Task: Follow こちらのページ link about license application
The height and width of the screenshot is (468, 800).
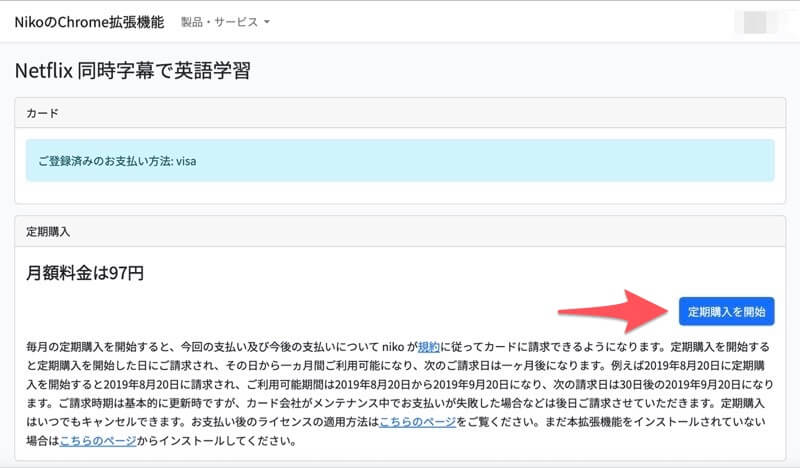Action: pyautogui.click(x=415, y=422)
